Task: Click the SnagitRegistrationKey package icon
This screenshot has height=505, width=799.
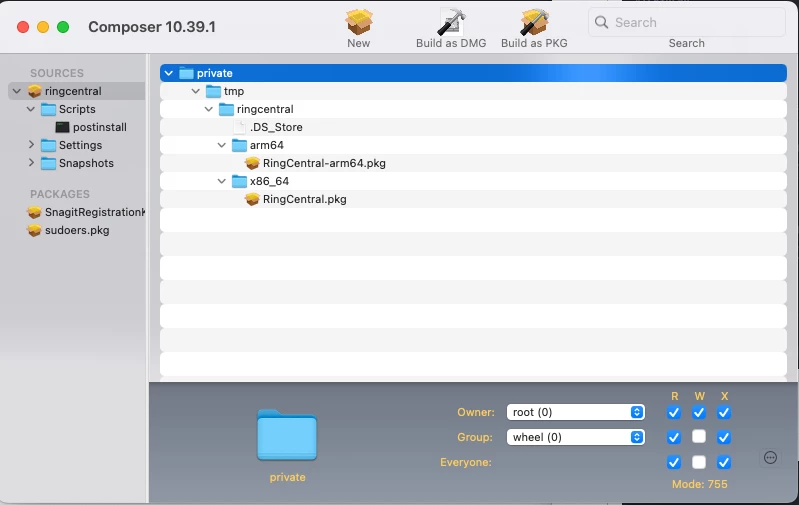Action: point(35,212)
